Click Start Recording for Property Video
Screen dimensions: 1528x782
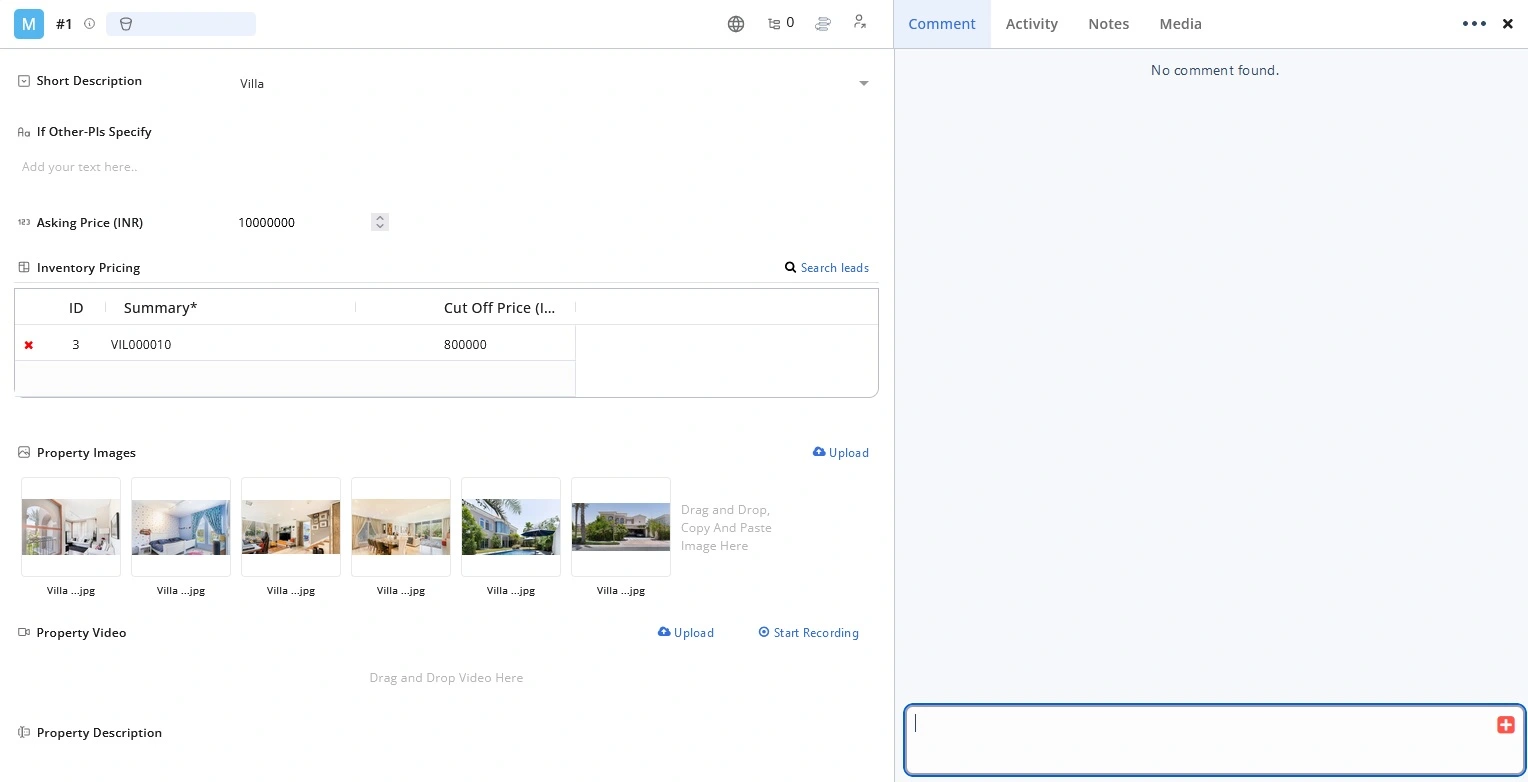[809, 633]
